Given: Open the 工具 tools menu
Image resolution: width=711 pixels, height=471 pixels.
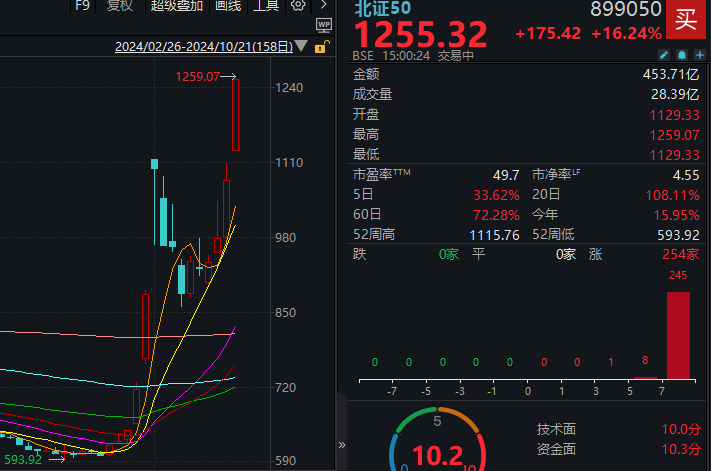Looking at the screenshot, I should pyautogui.click(x=266, y=5).
